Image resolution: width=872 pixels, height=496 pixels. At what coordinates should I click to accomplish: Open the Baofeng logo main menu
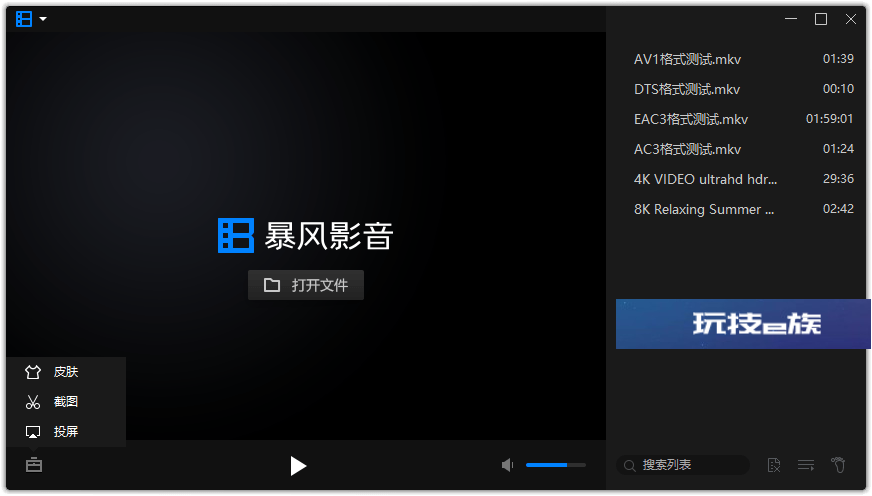point(24,19)
